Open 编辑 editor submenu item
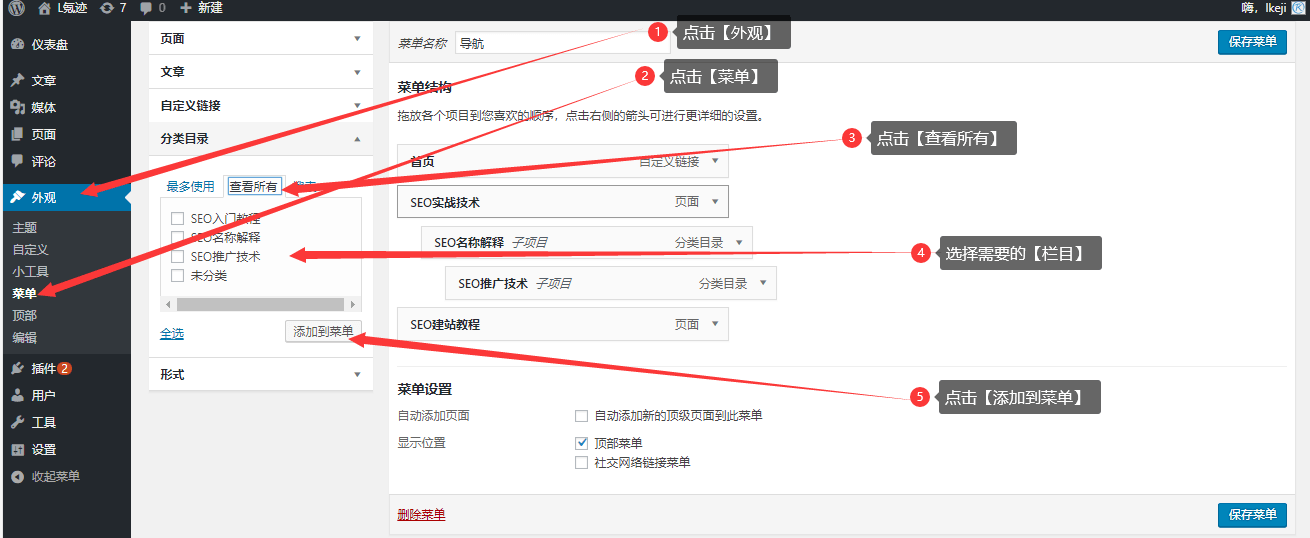The height and width of the screenshot is (538, 1310). click(x=24, y=338)
